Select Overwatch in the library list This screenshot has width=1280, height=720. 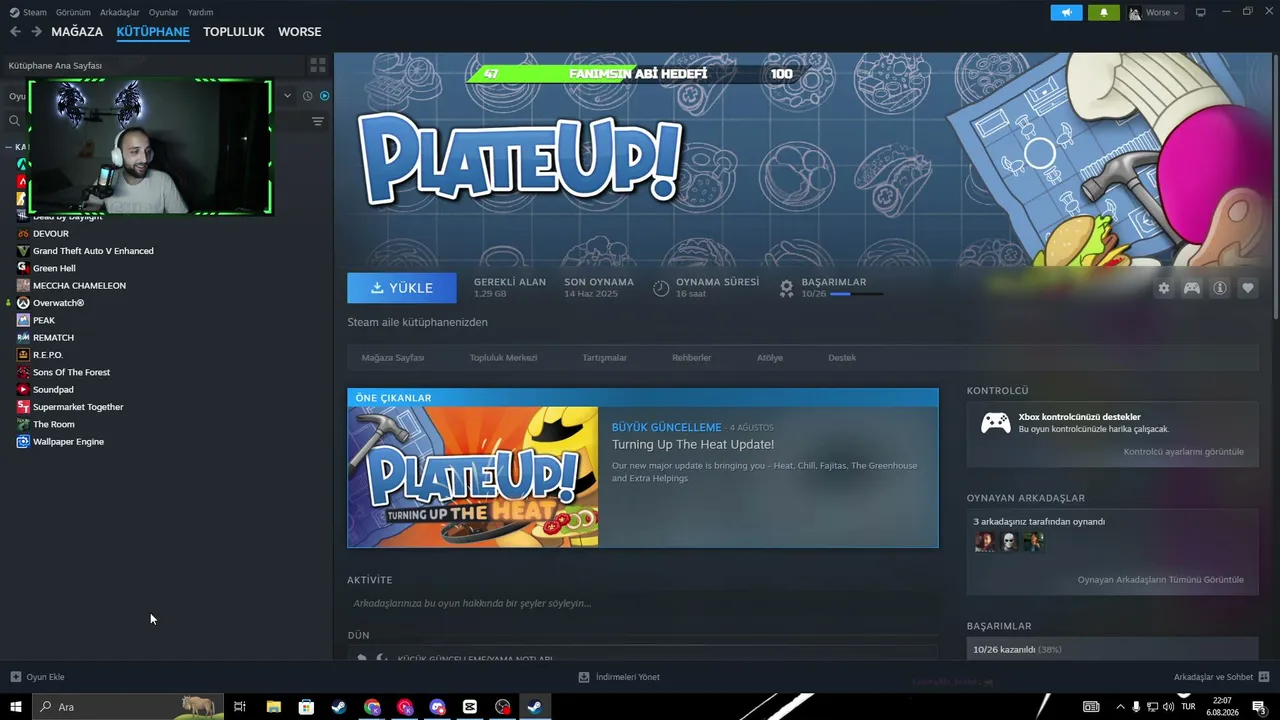58,303
